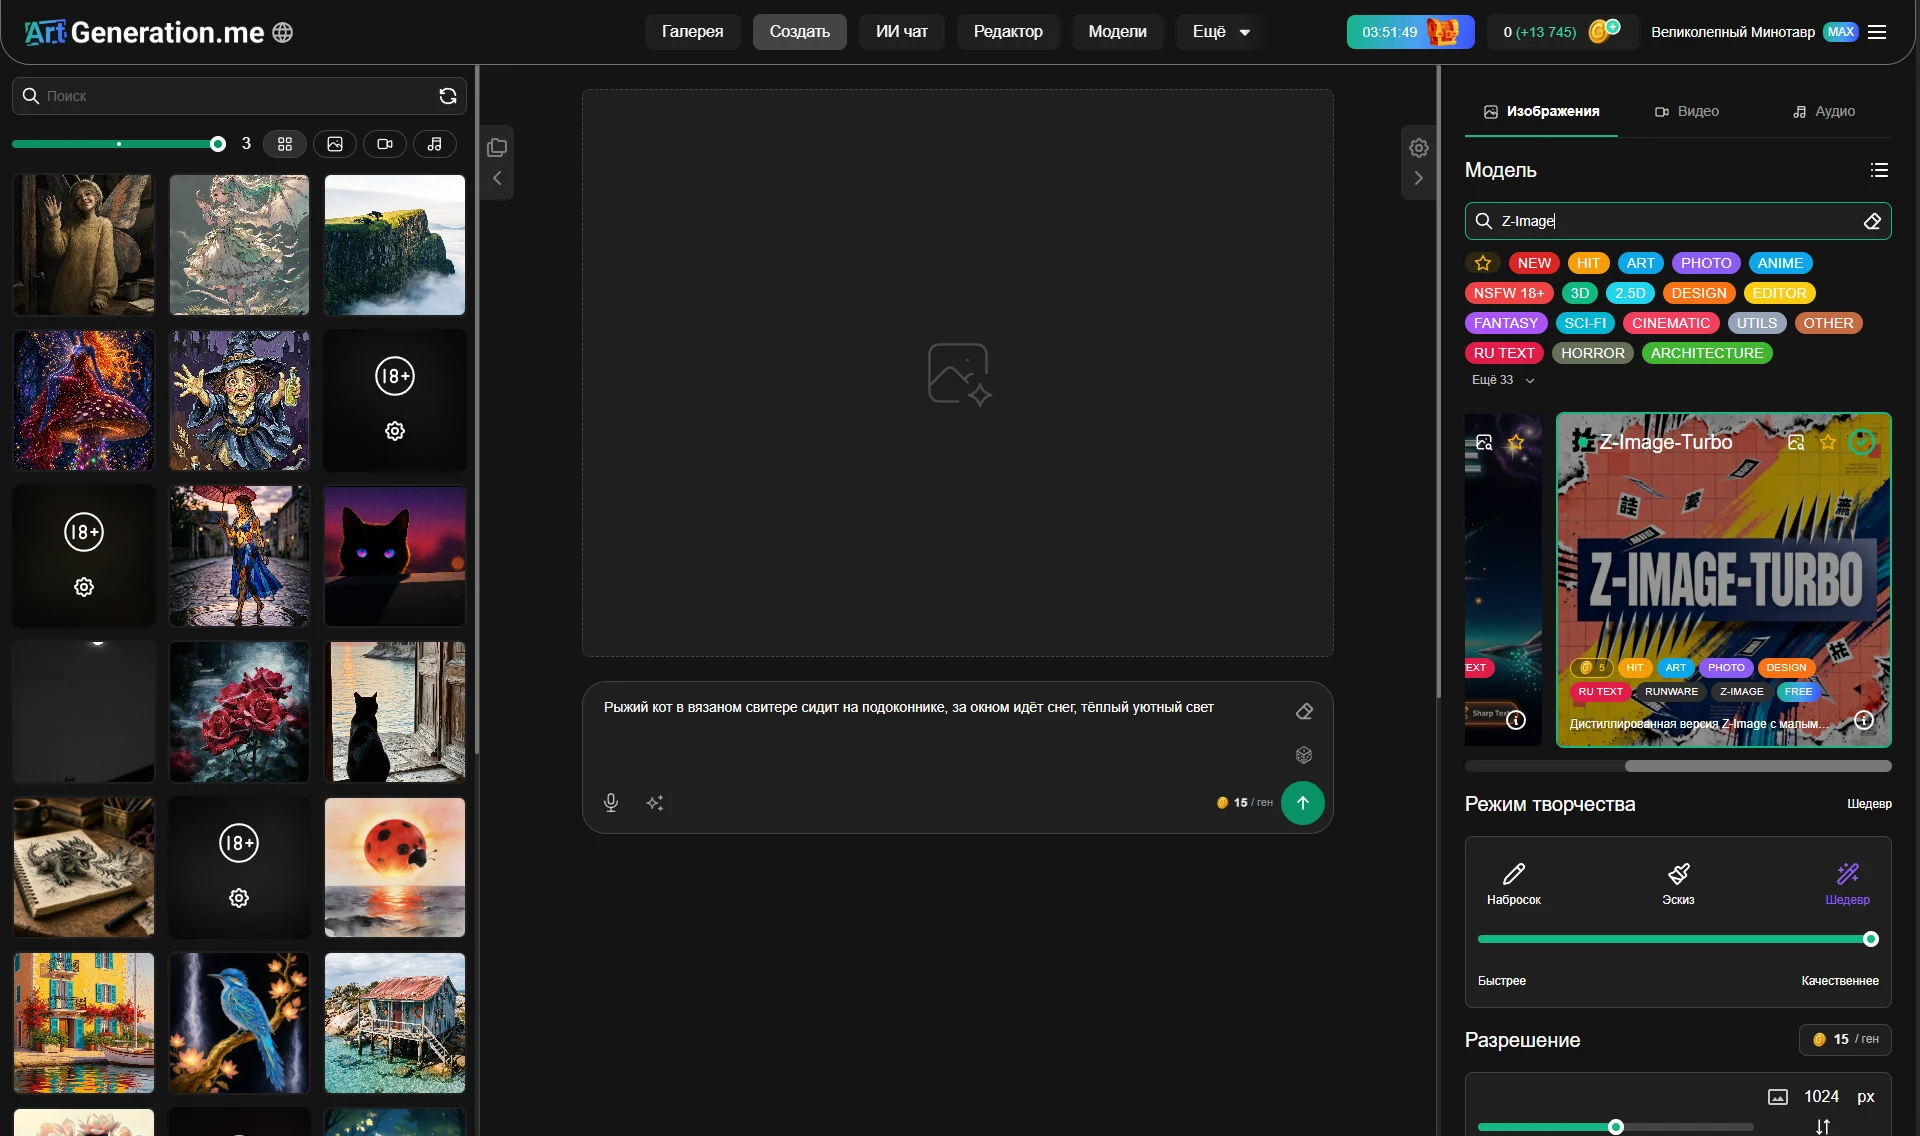Click the copy panels icon left of canvas
Image resolution: width=1920 pixels, height=1136 pixels.
tap(497, 148)
